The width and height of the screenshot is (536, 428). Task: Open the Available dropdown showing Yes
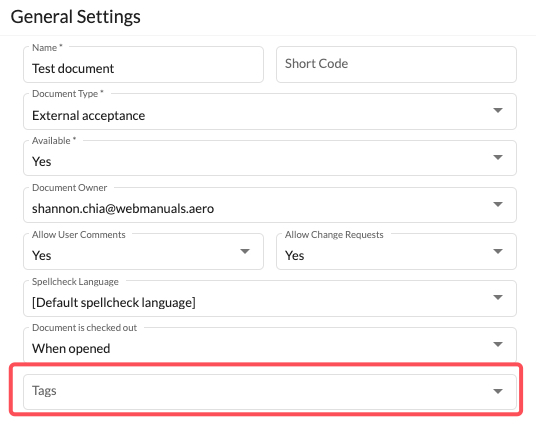click(x=270, y=158)
